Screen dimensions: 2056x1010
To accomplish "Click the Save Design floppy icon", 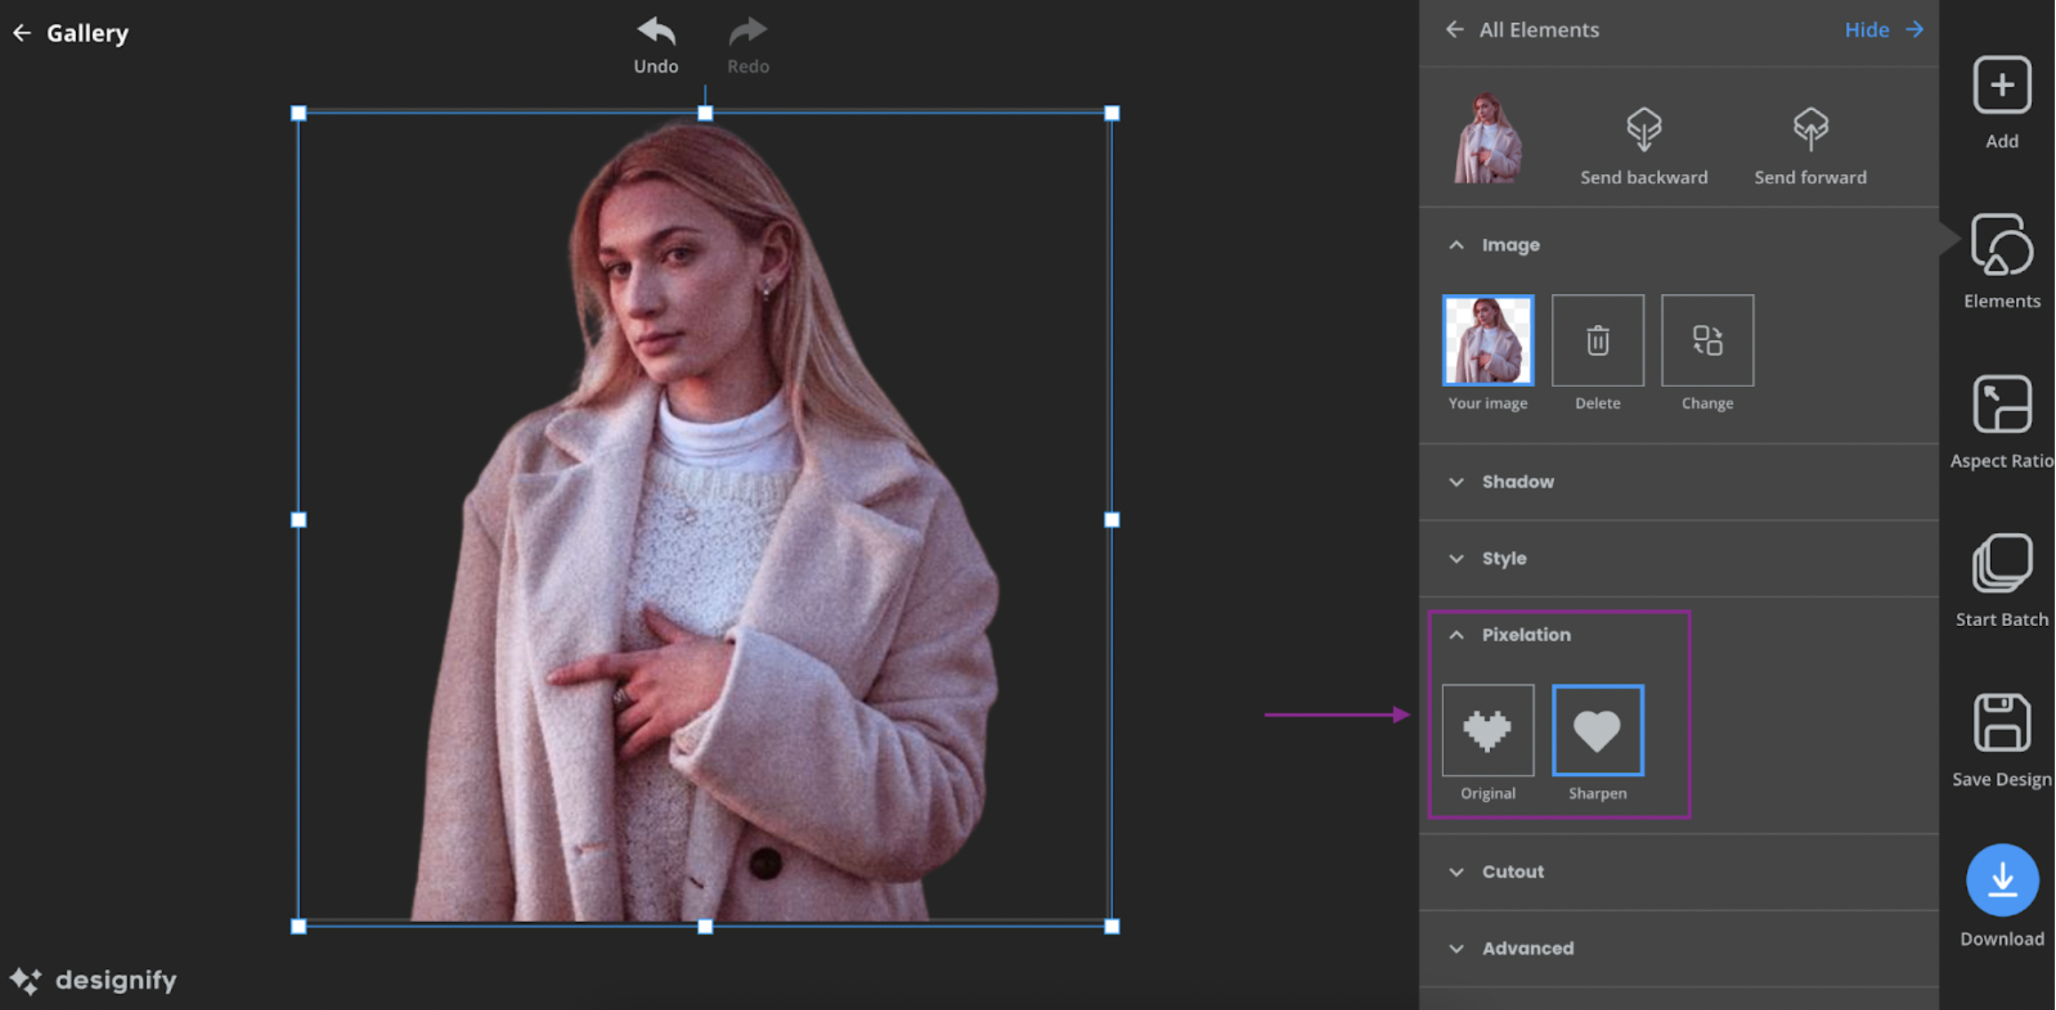I will [x=2002, y=722].
